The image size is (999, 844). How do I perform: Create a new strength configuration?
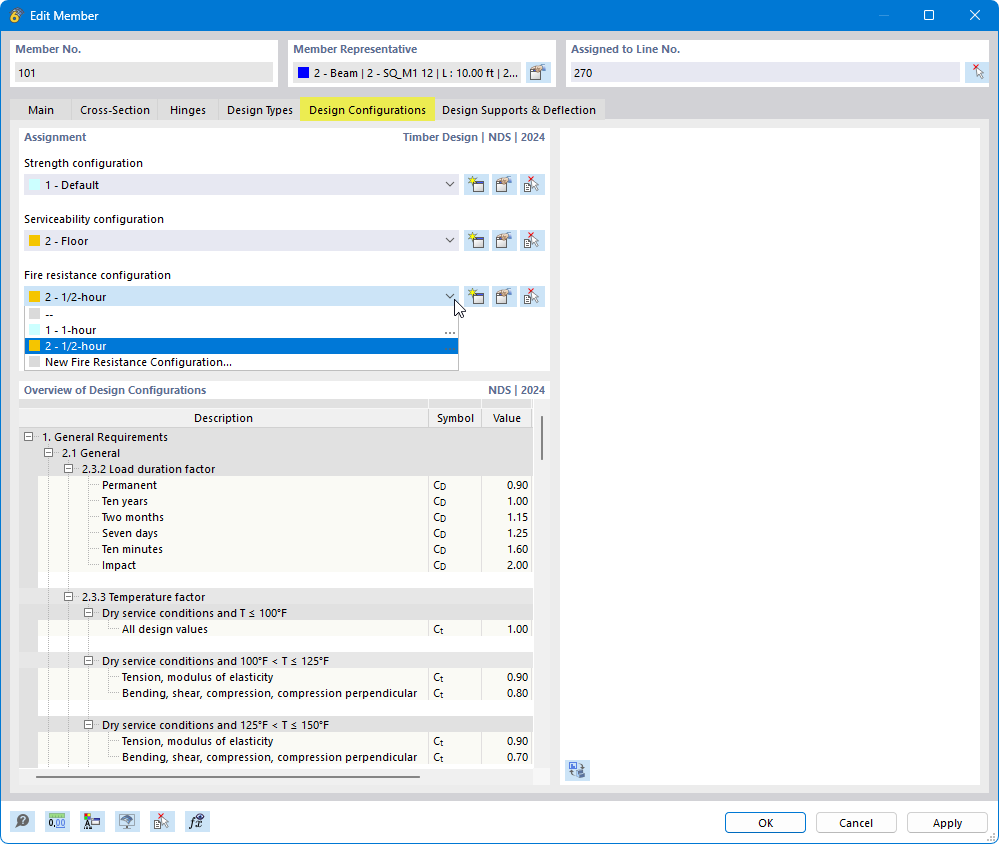(x=476, y=184)
